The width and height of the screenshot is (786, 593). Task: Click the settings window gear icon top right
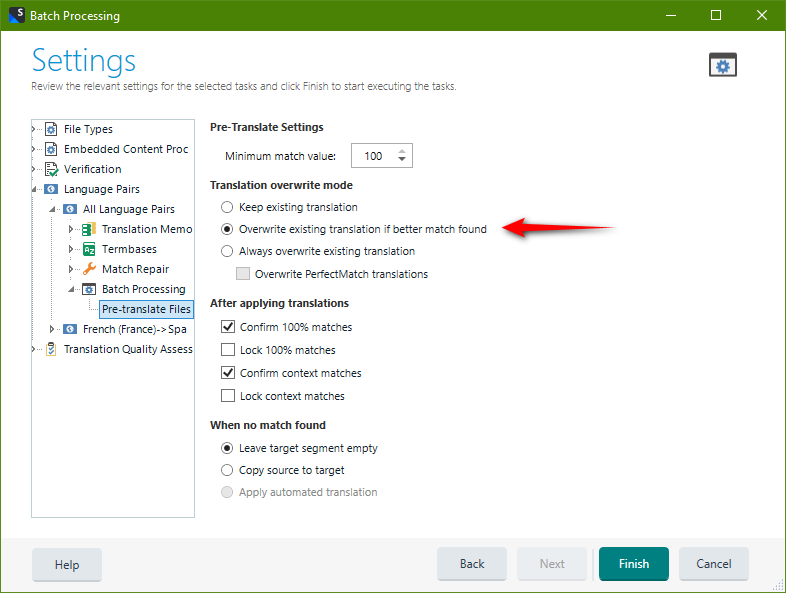(x=723, y=65)
